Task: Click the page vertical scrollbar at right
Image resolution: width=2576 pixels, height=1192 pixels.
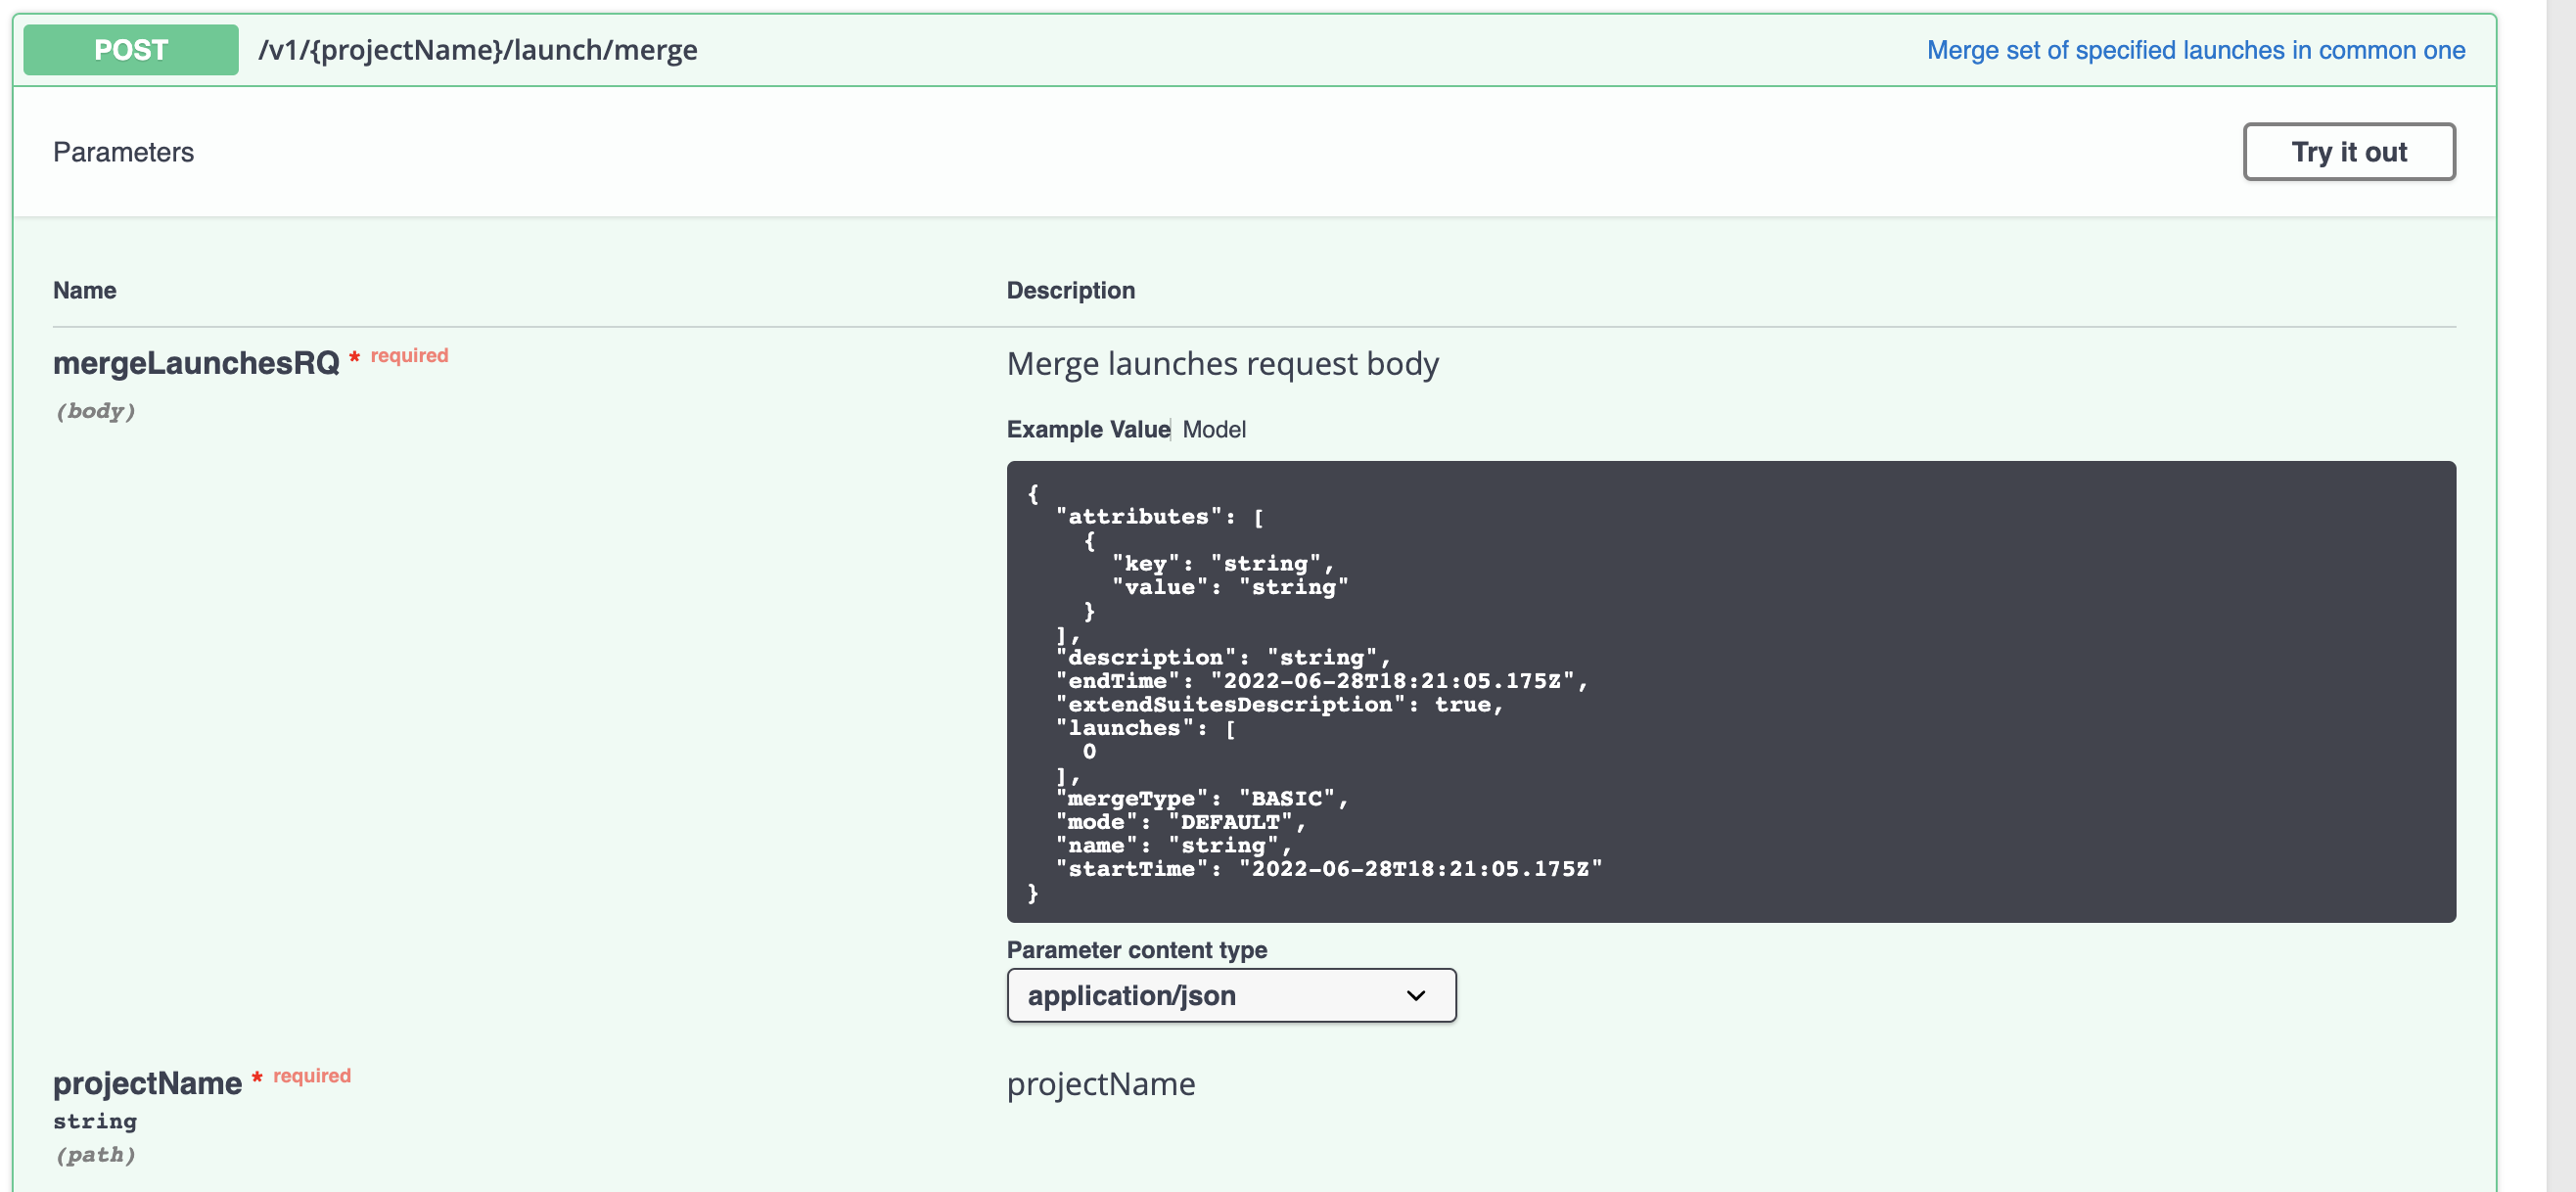Action: coord(2559,596)
